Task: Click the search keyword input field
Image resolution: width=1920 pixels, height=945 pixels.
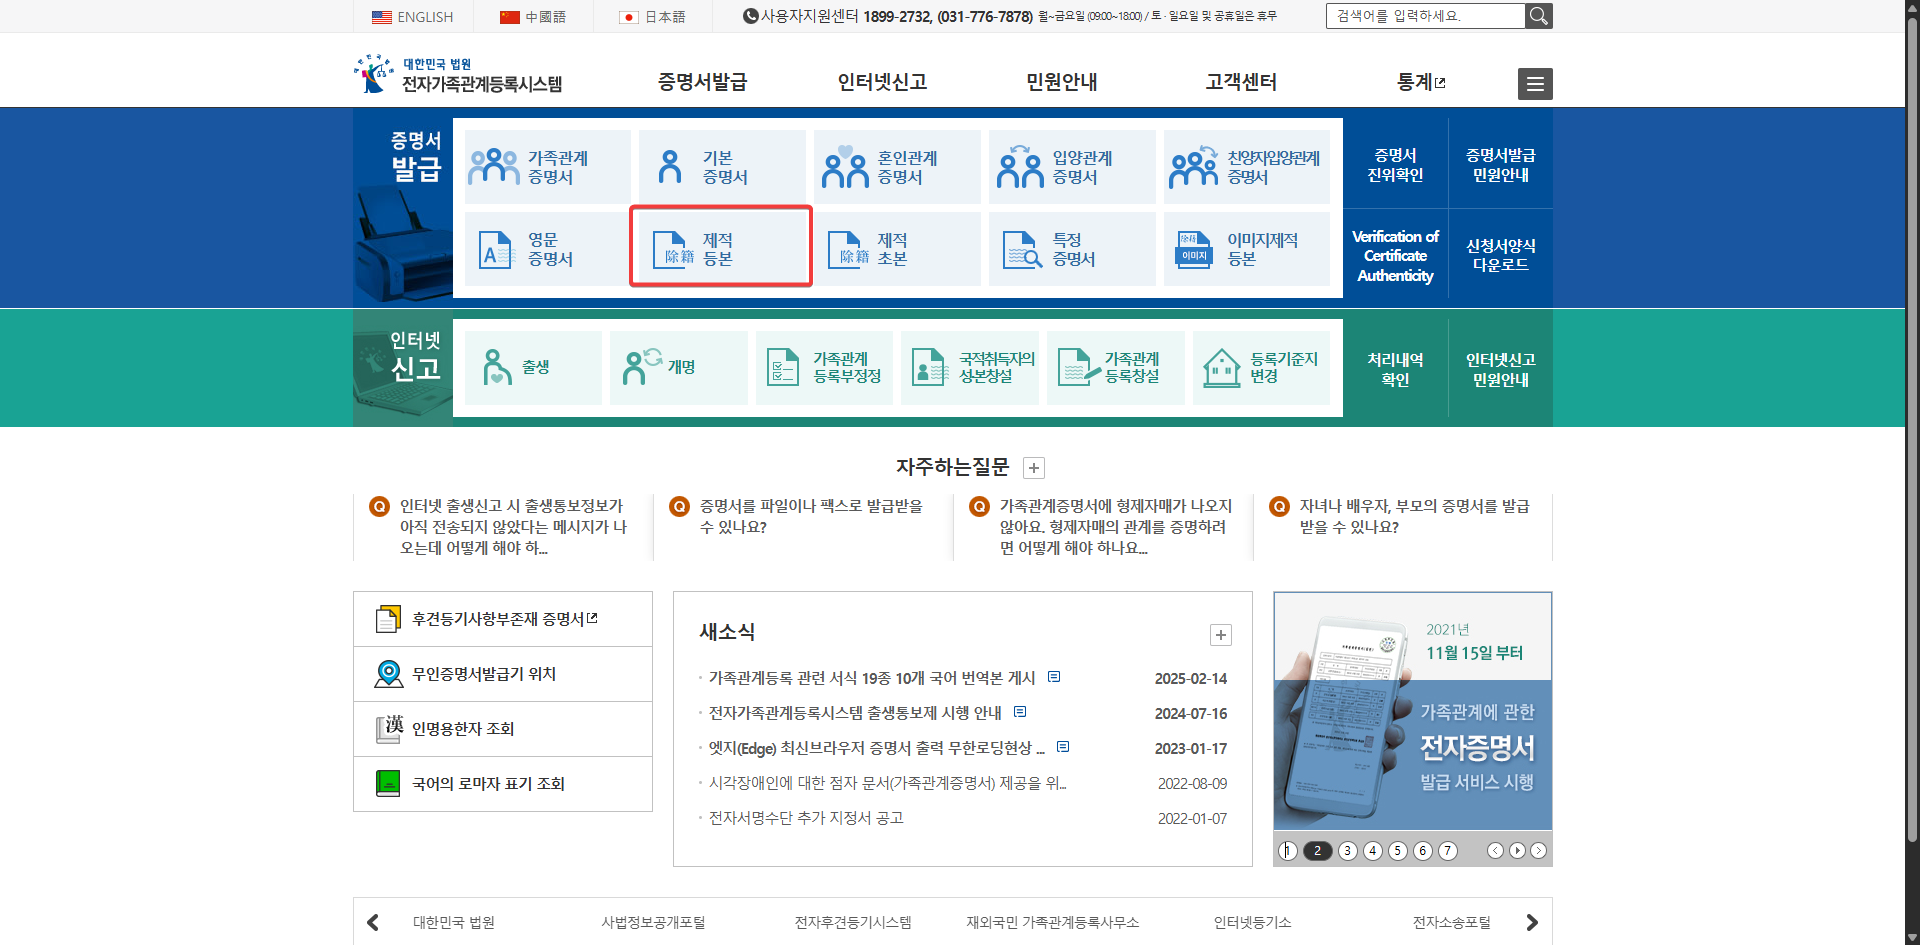Action: coord(1425,15)
